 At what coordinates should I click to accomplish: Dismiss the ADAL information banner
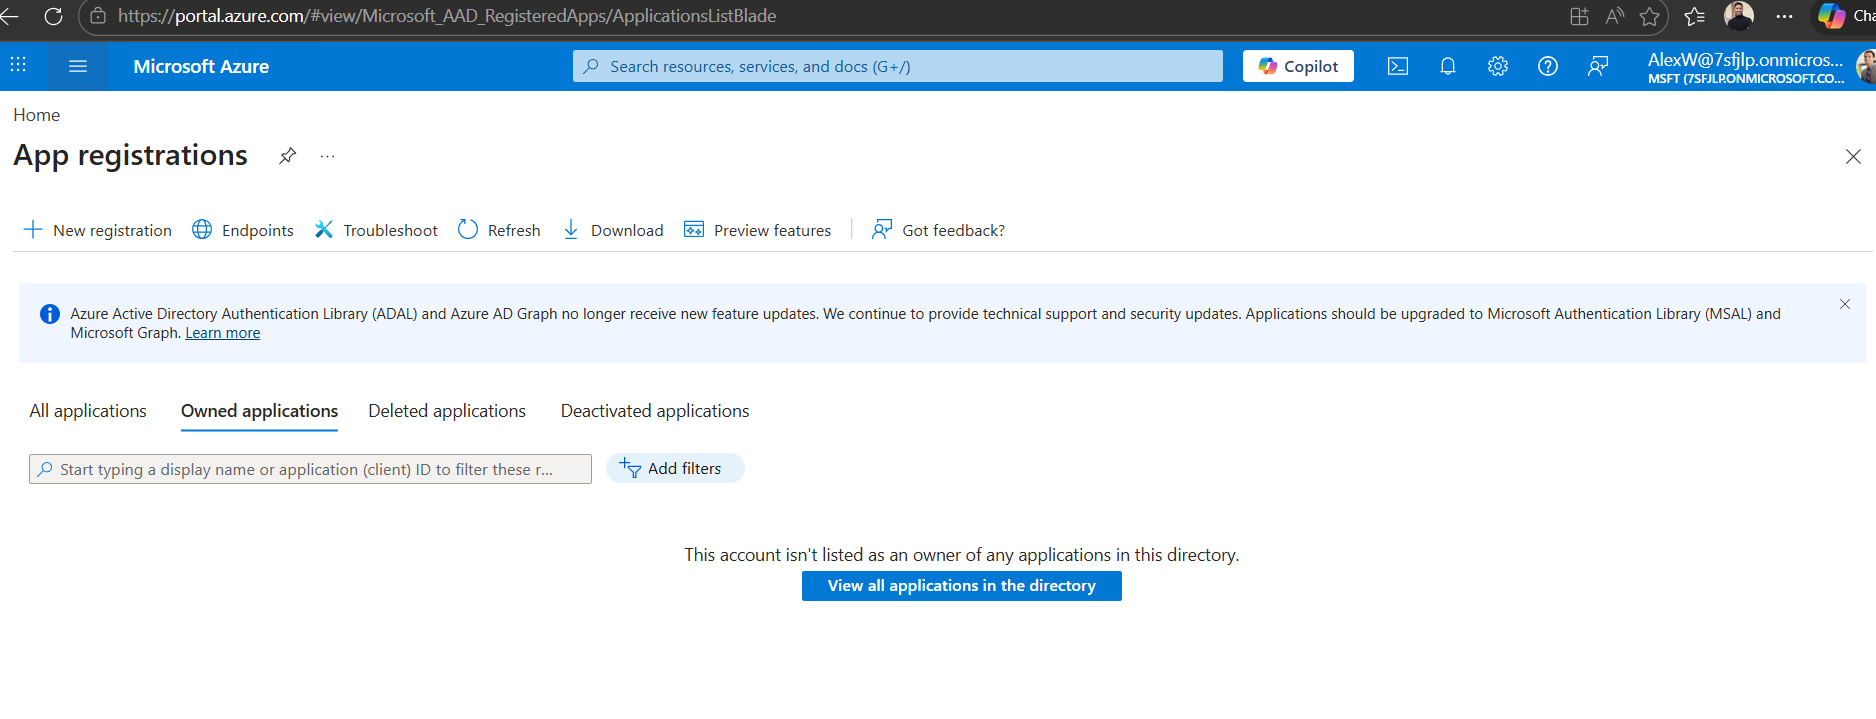pyautogui.click(x=1845, y=304)
